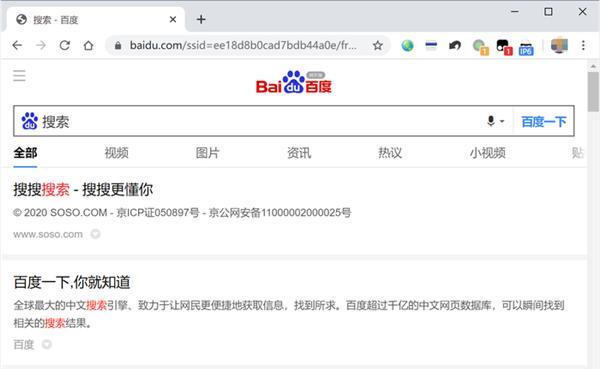
Task: Open the globe extension icon
Action: pos(408,46)
